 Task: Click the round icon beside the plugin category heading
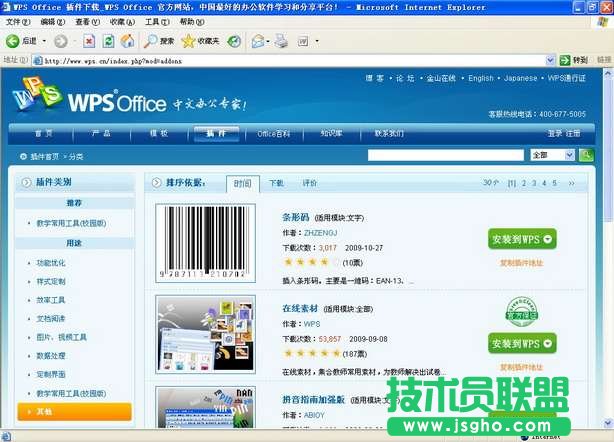26,182
